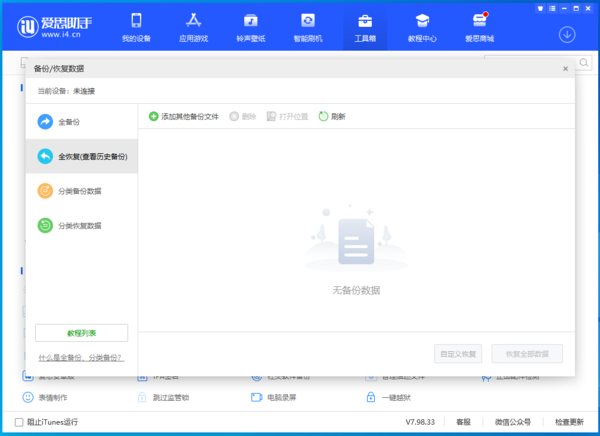This screenshot has height=436, width=600.
Task: Open link 什么是全备份、分类备份?
Action: [81, 357]
